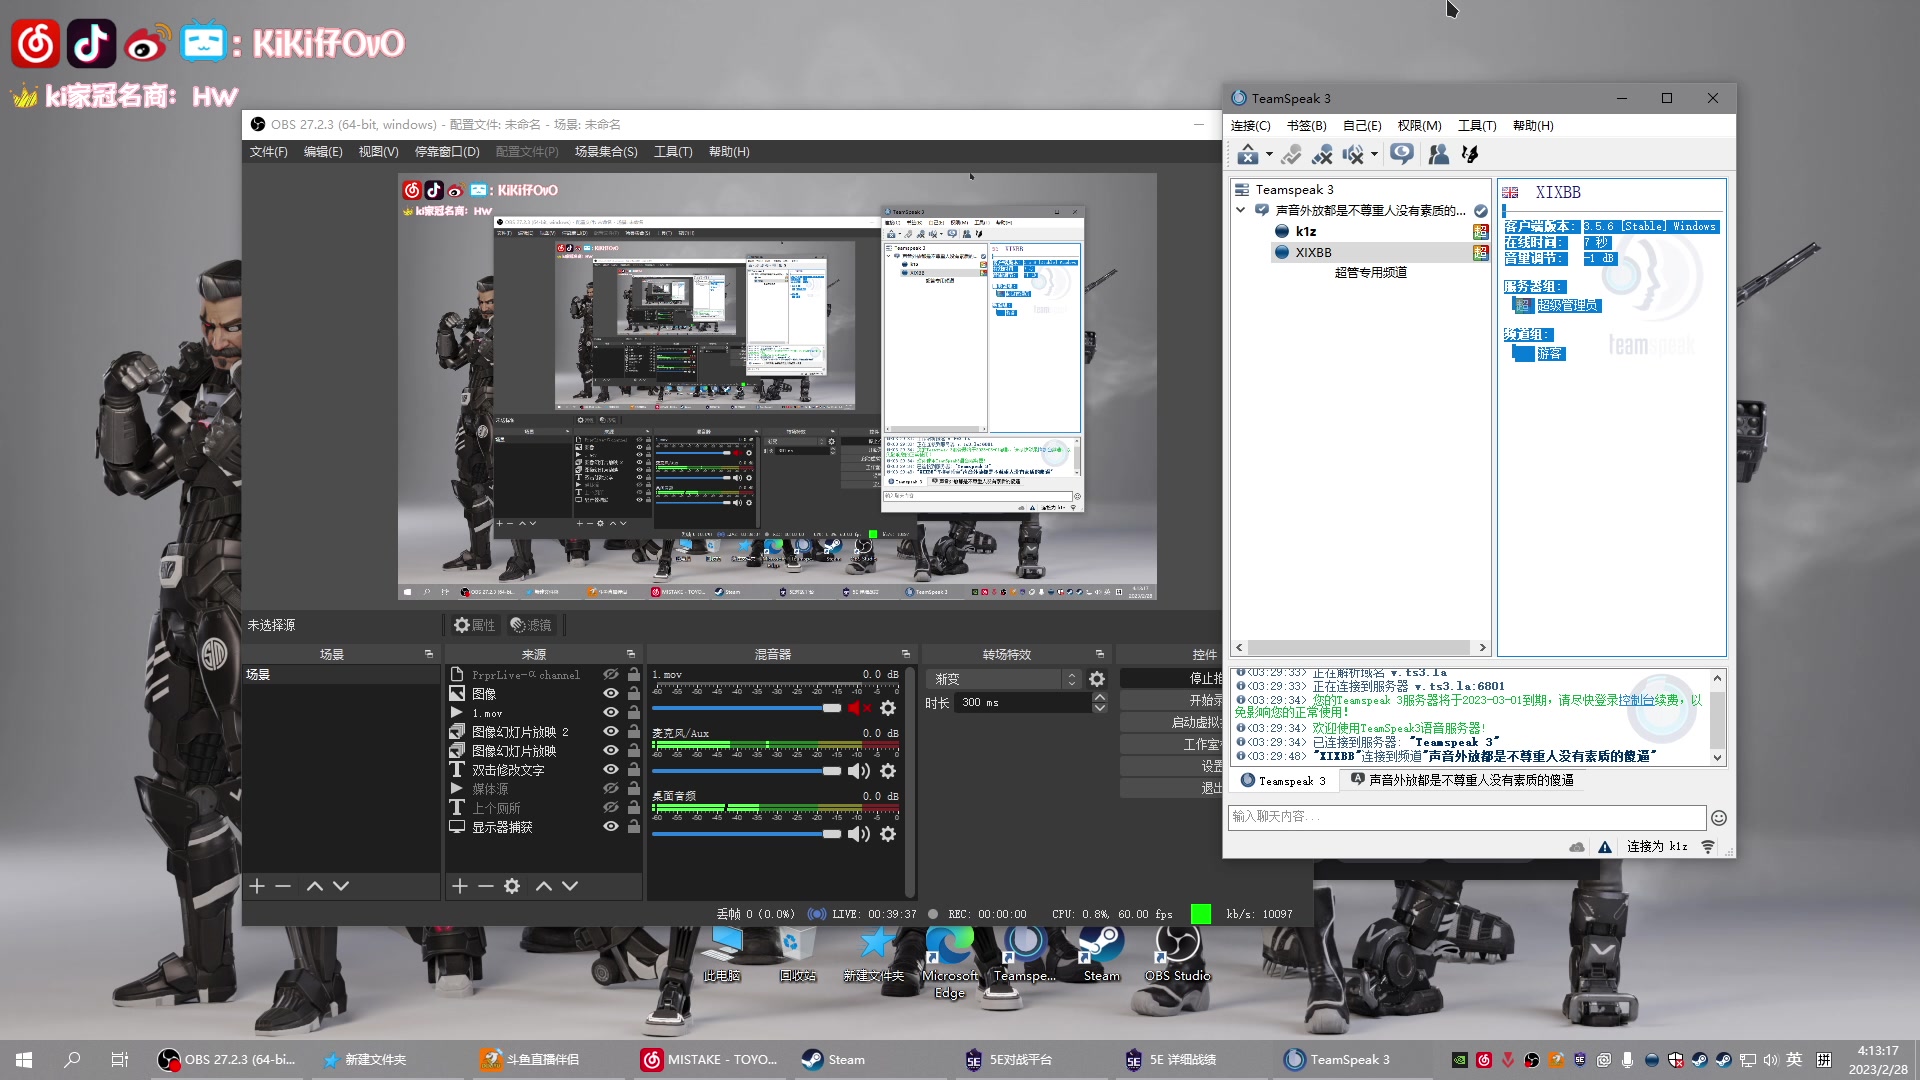Increase transition duration with up stepper
The width and height of the screenshot is (1920, 1080).
[1100, 697]
